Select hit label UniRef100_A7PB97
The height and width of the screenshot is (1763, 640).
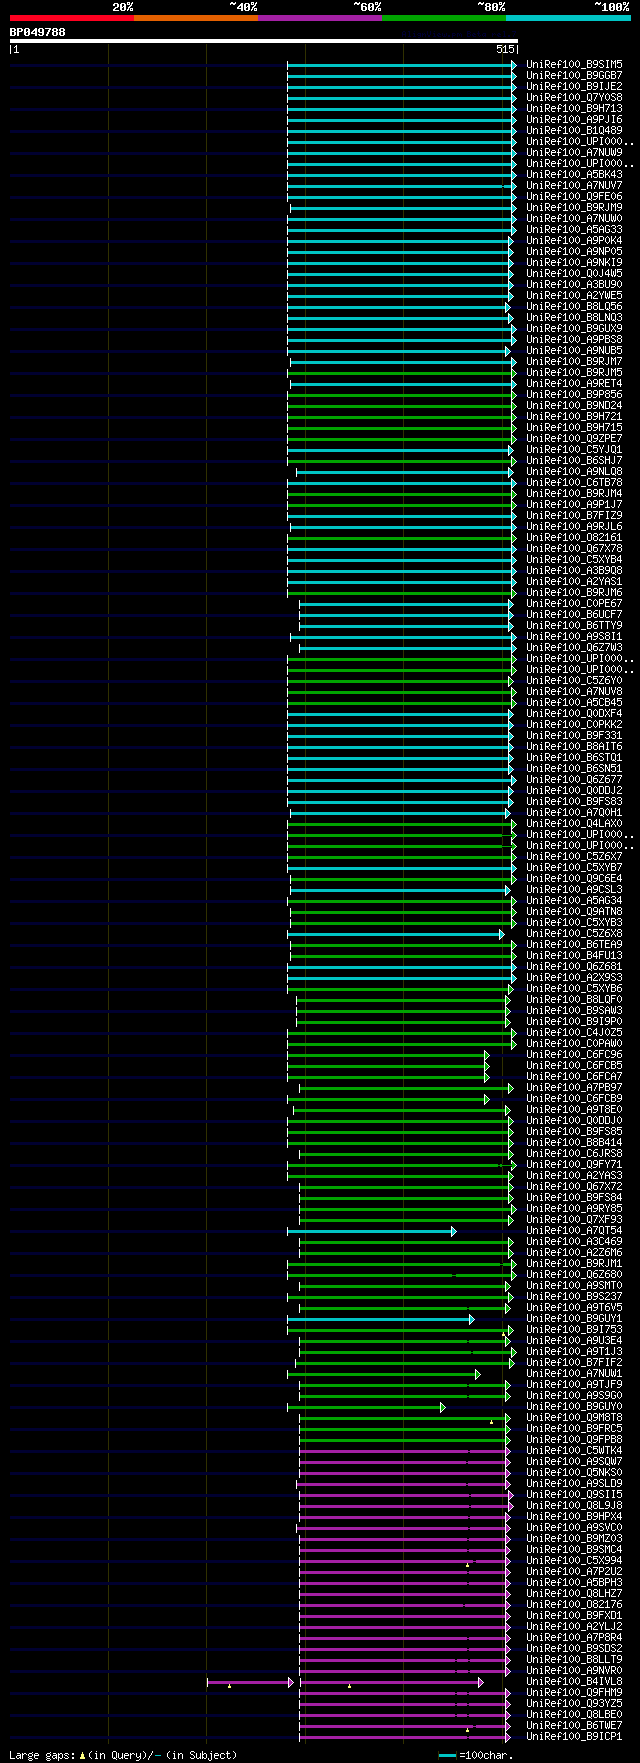click(x=574, y=1087)
